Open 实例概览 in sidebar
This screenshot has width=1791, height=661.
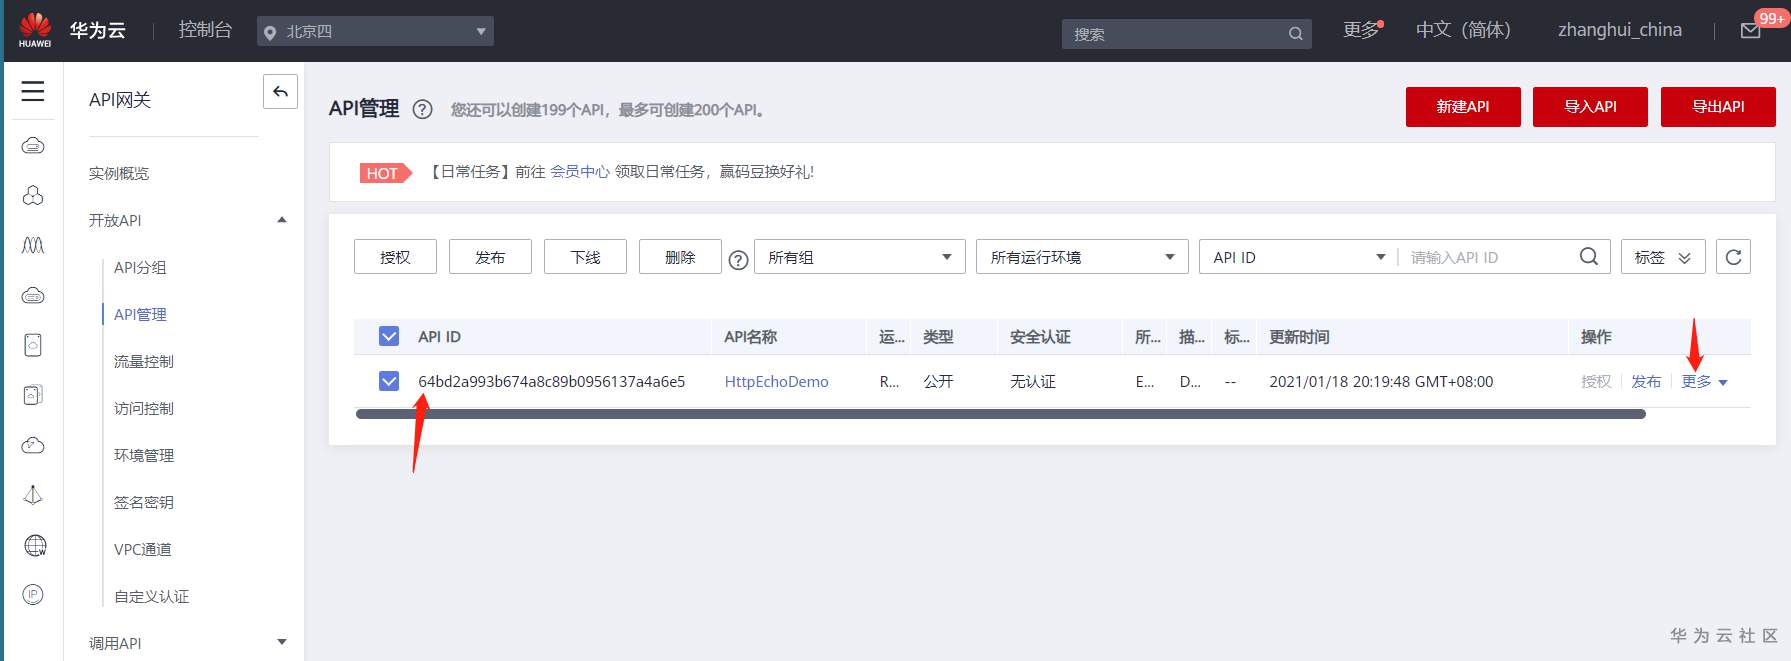(118, 173)
